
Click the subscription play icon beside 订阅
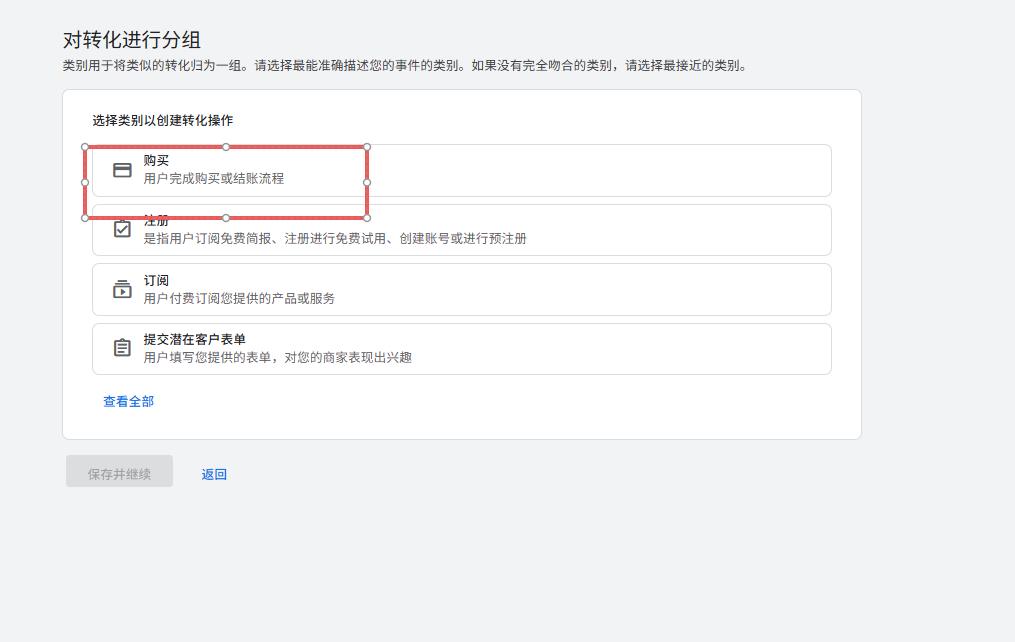pyautogui.click(x=122, y=289)
